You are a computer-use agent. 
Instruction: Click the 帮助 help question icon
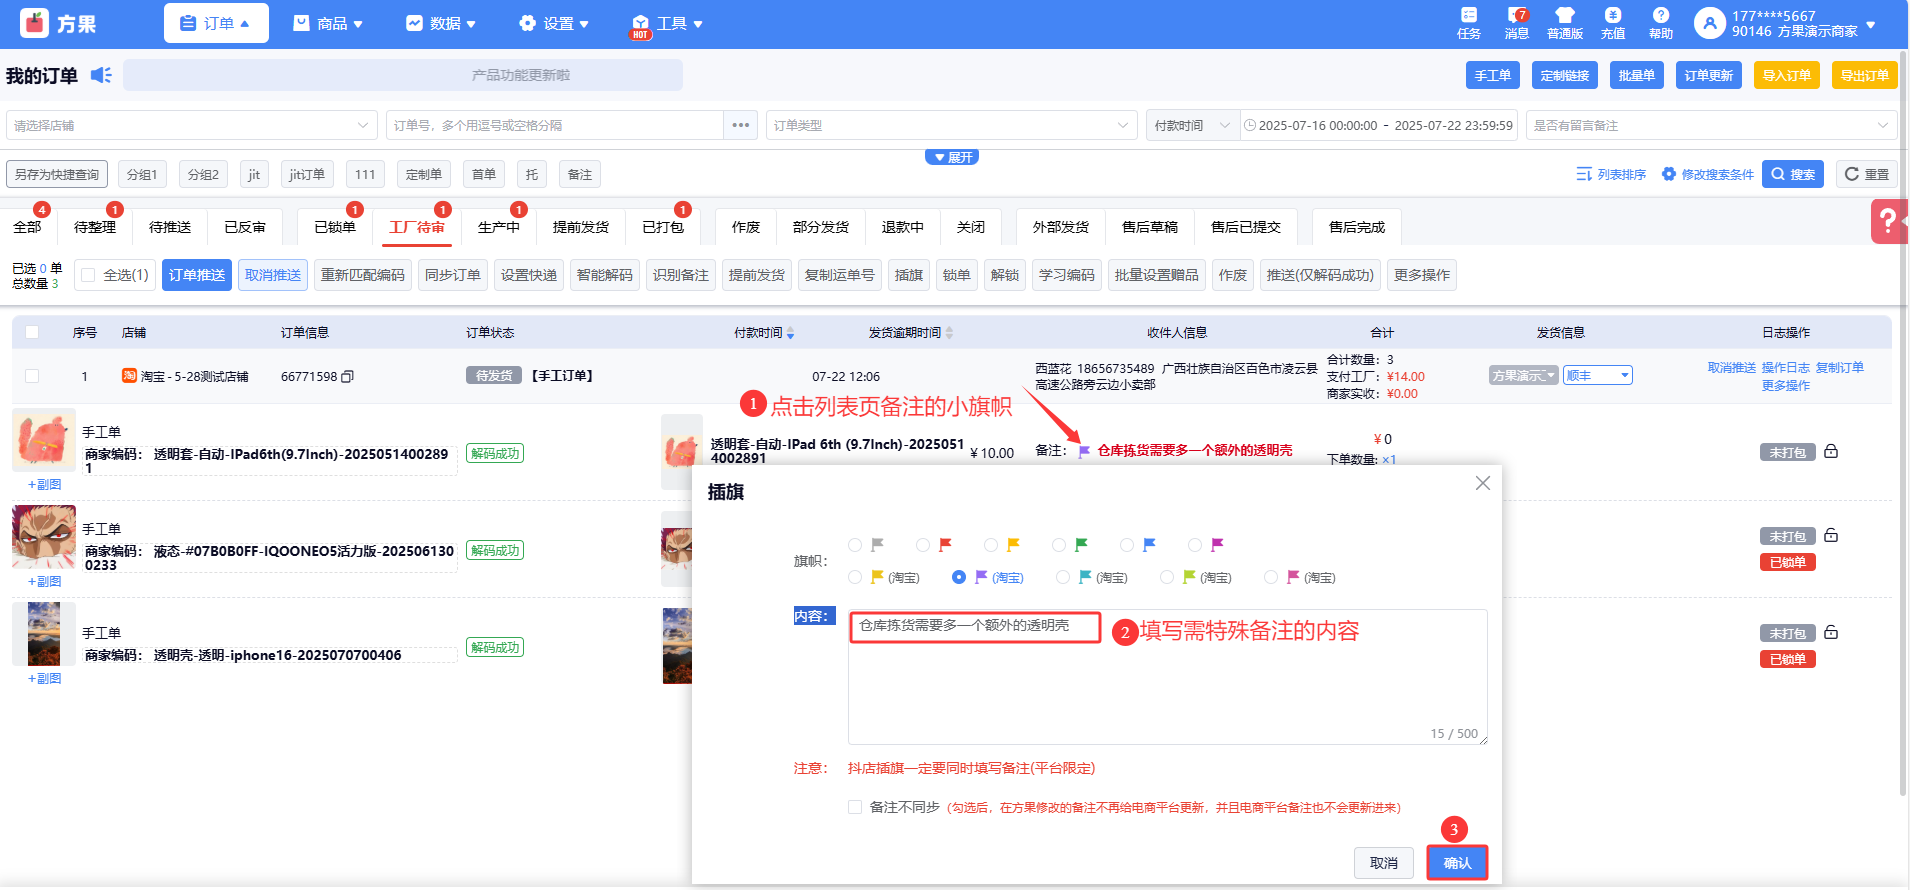click(1660, 22)
